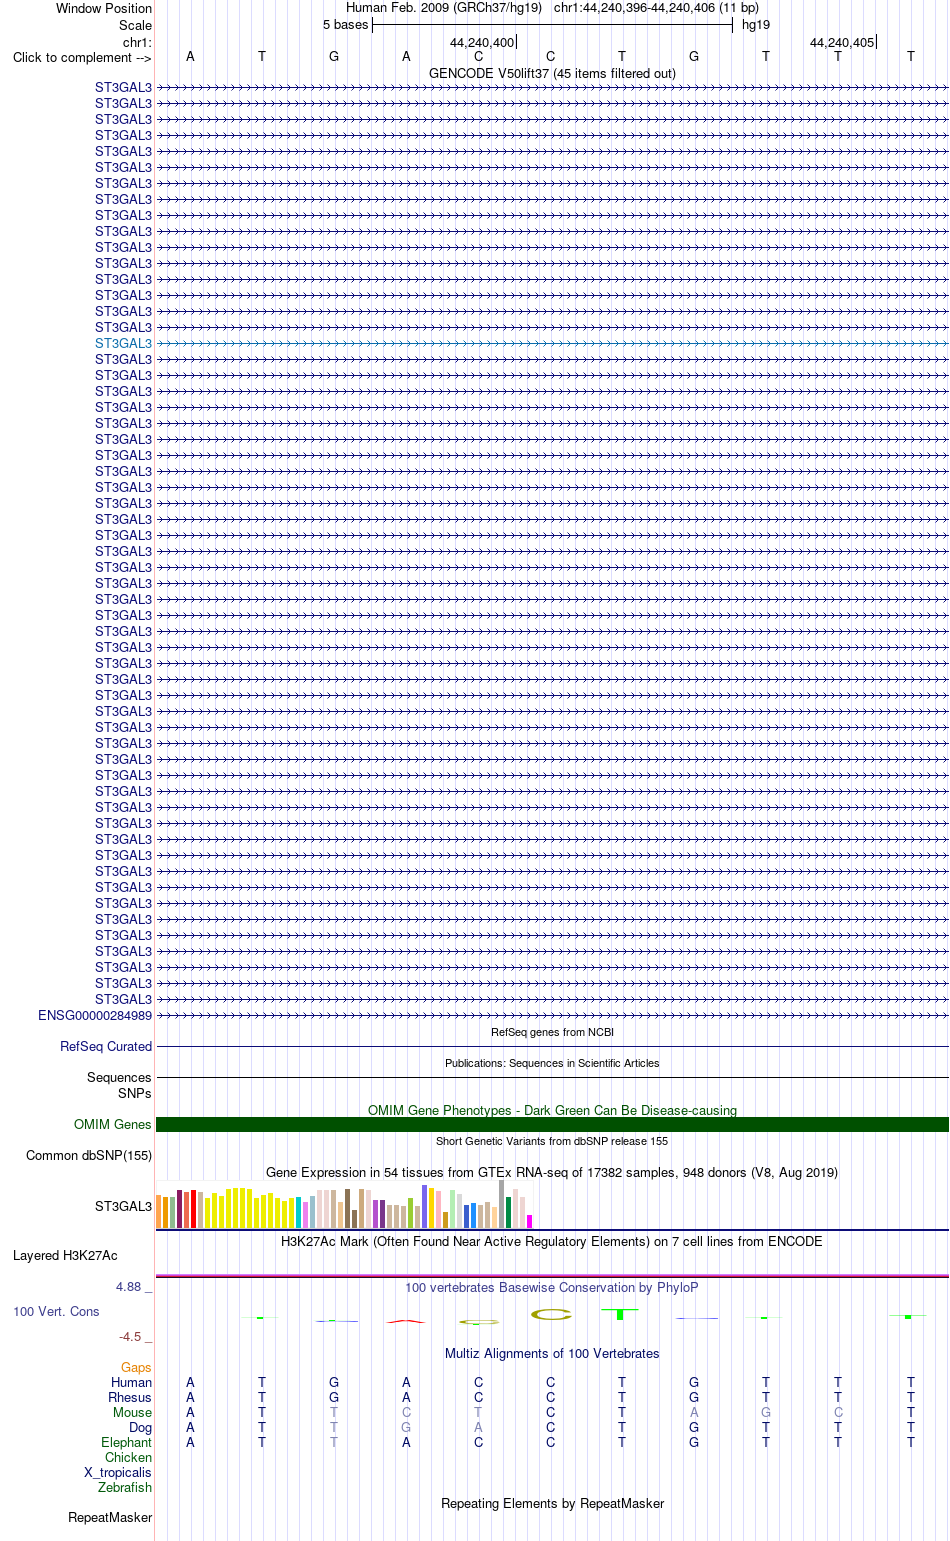The image size is (950, 1541).
Task: Select the X_tropicalis alignment row label
Action: (118, 1472)
